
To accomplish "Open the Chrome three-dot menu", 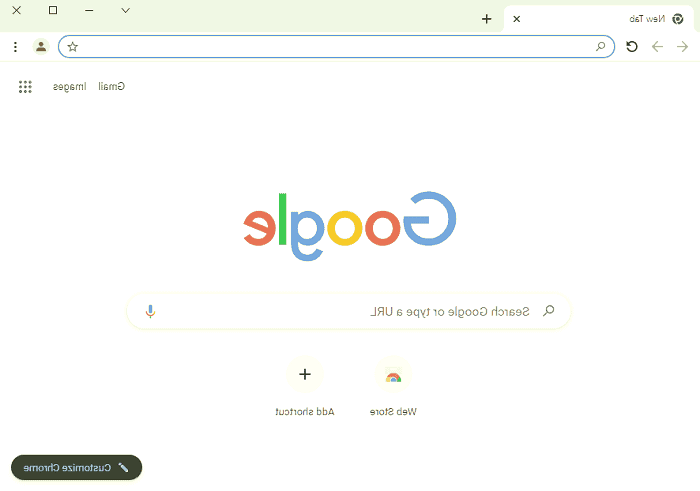I will click(x=16, y=46).
